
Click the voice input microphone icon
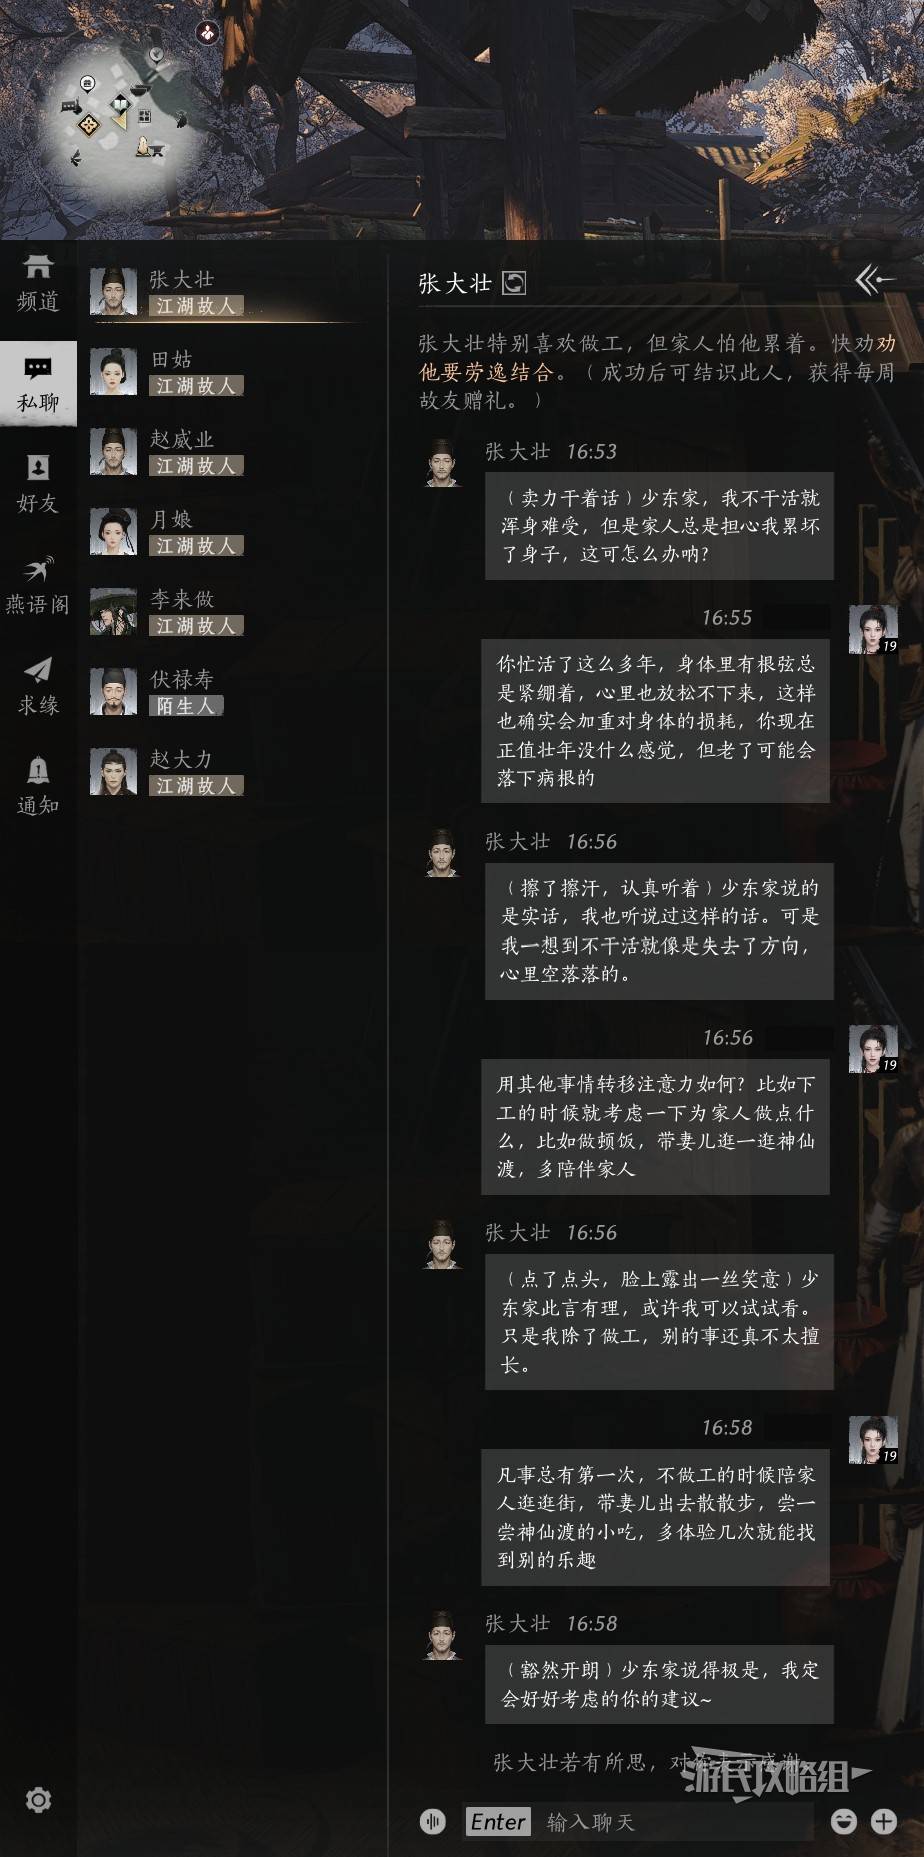pos(433,1821)
